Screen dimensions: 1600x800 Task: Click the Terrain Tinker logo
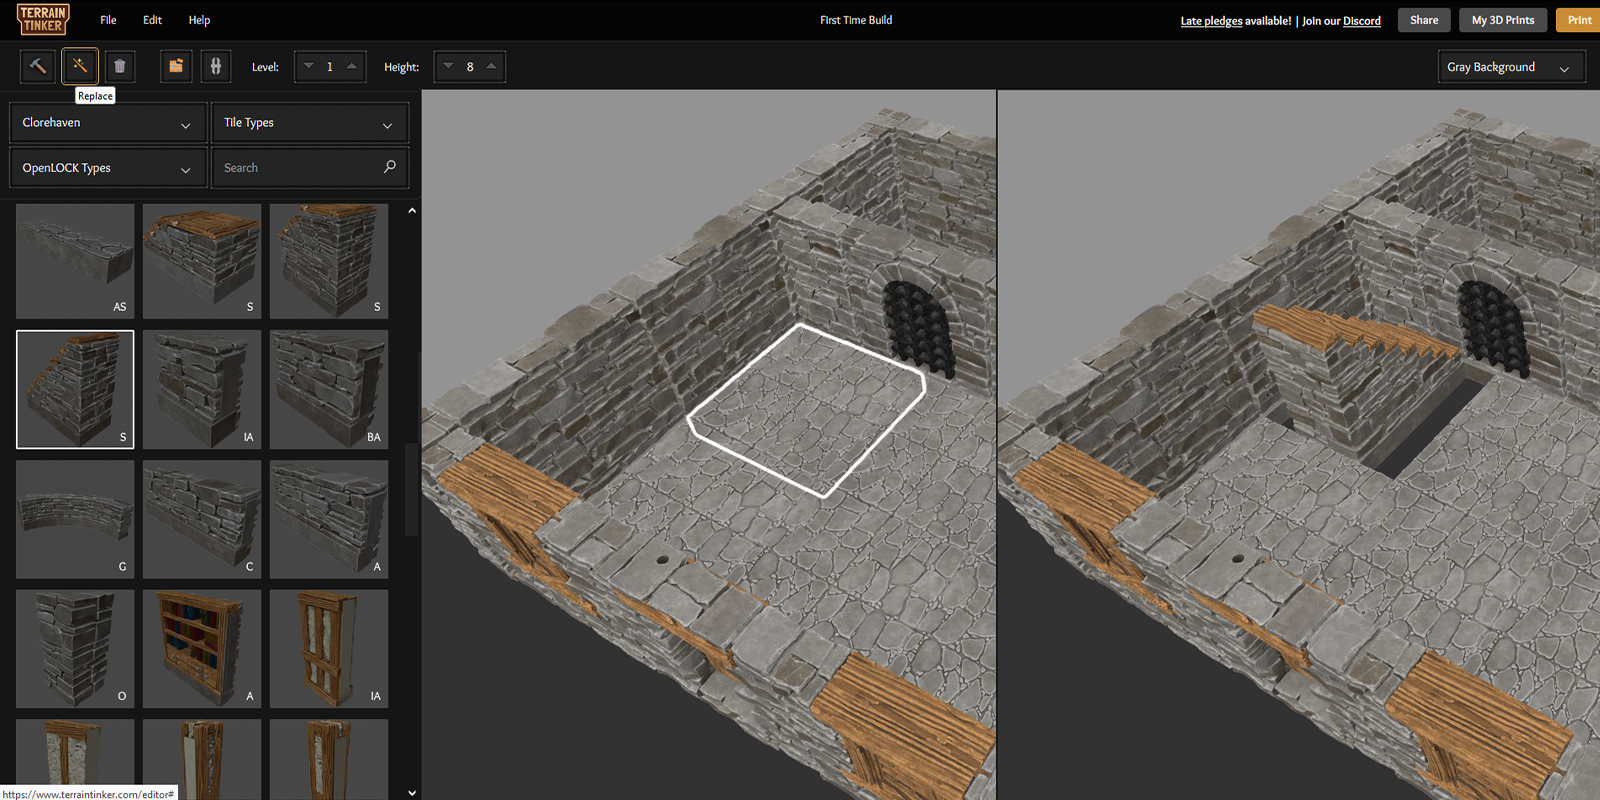tap(43, 20)
